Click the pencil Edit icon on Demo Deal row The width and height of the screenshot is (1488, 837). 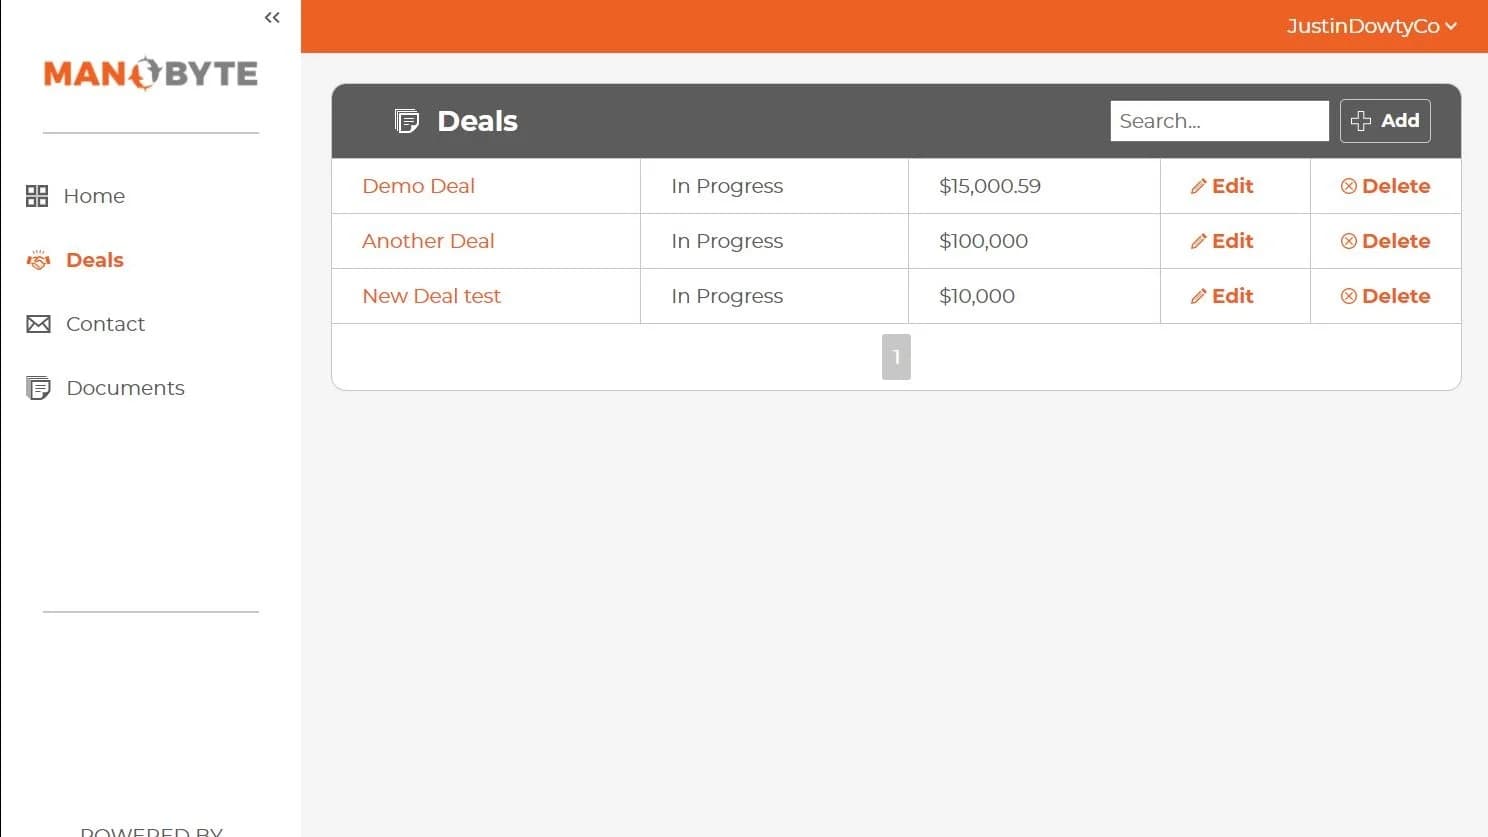tap(1197, 186)
